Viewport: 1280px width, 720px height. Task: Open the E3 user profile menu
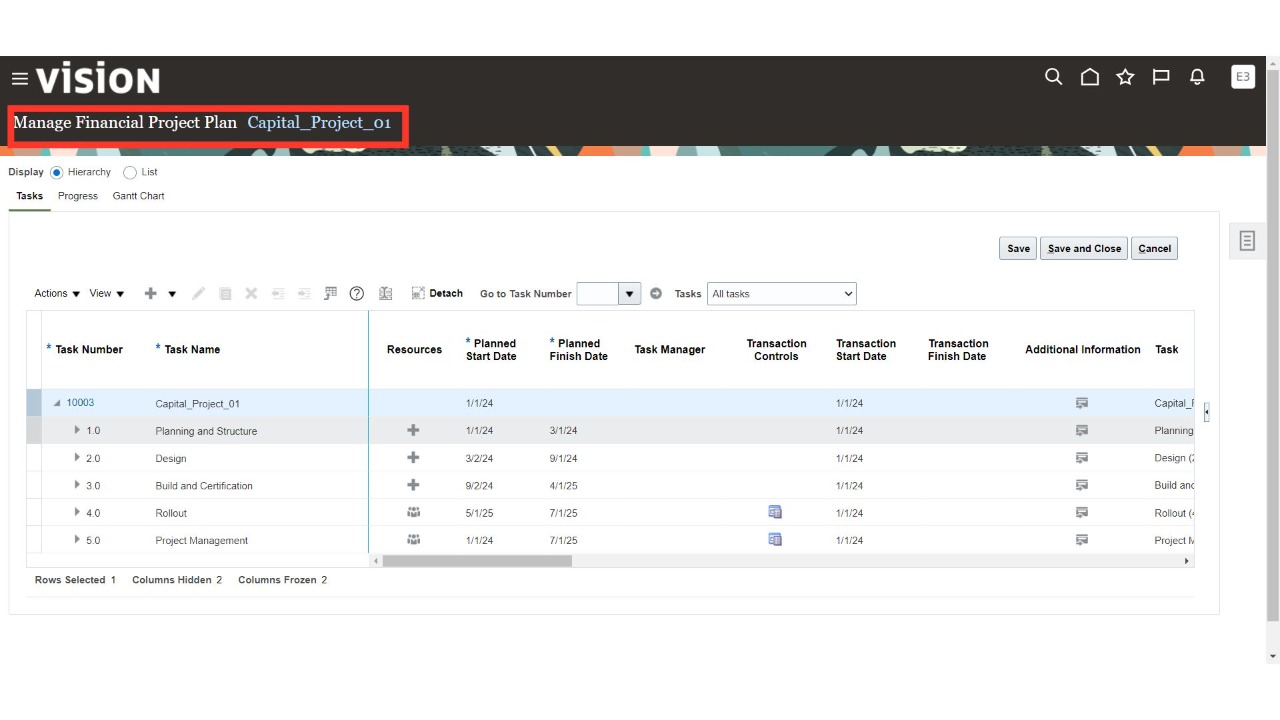(1243, 77)
